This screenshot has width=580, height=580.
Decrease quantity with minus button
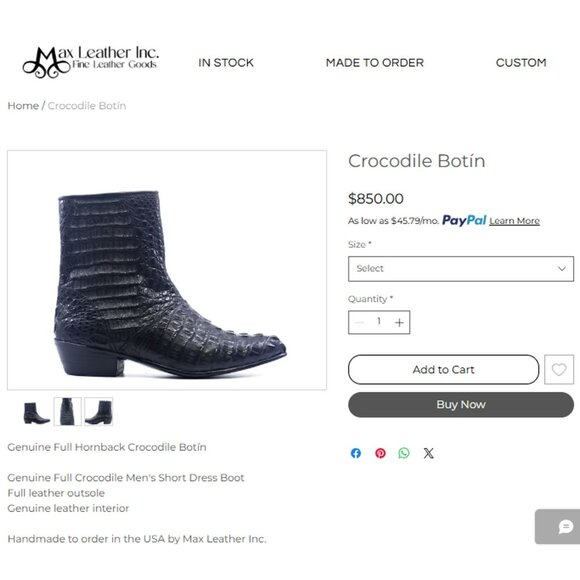(359, 323)
